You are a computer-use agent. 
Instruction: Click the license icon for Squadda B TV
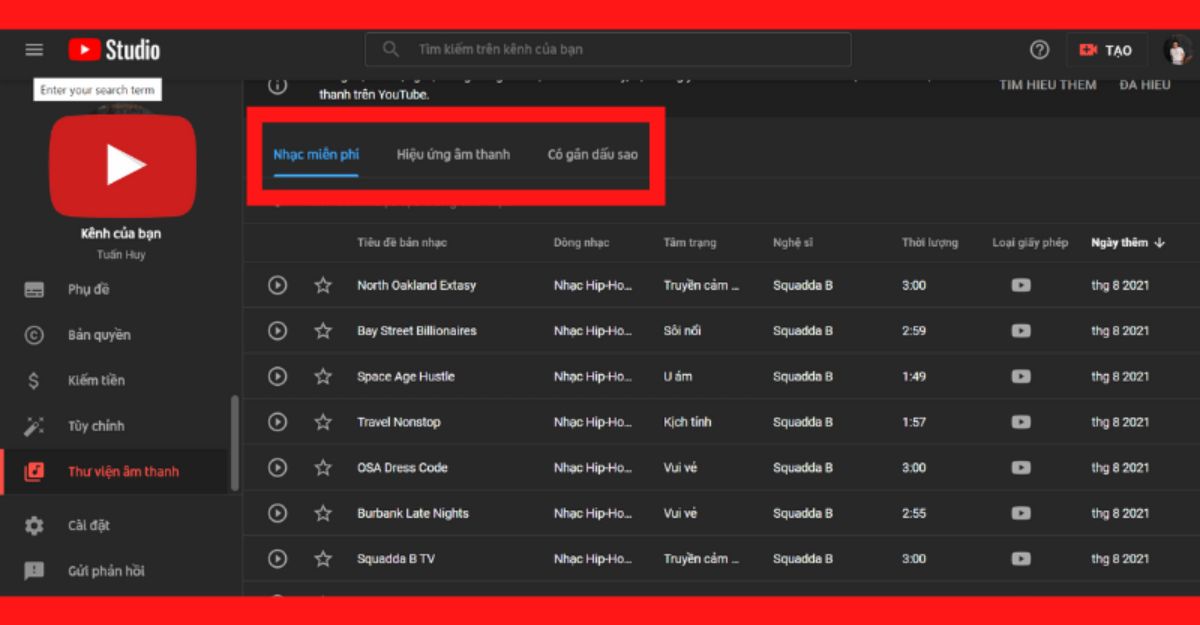[x=1020, y=559]
